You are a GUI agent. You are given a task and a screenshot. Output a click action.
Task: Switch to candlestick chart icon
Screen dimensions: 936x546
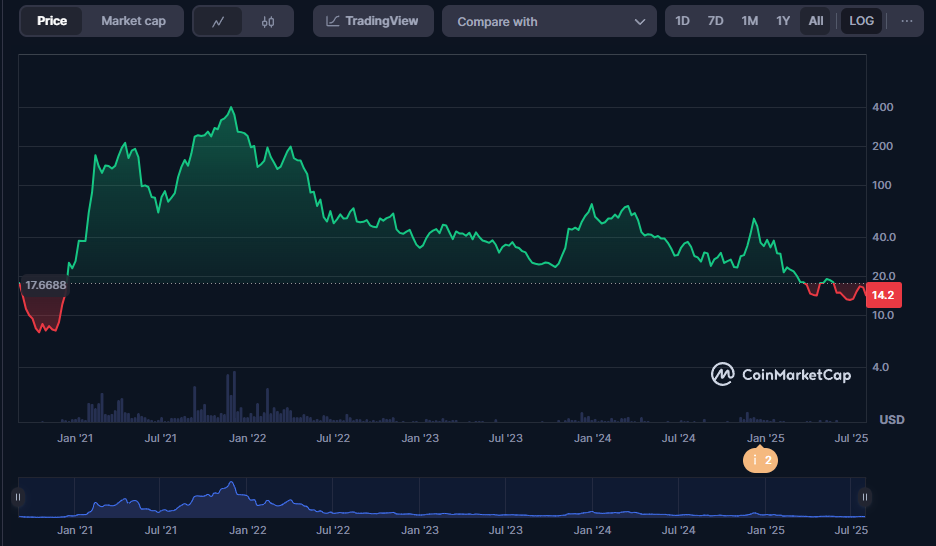pos(268,21)
